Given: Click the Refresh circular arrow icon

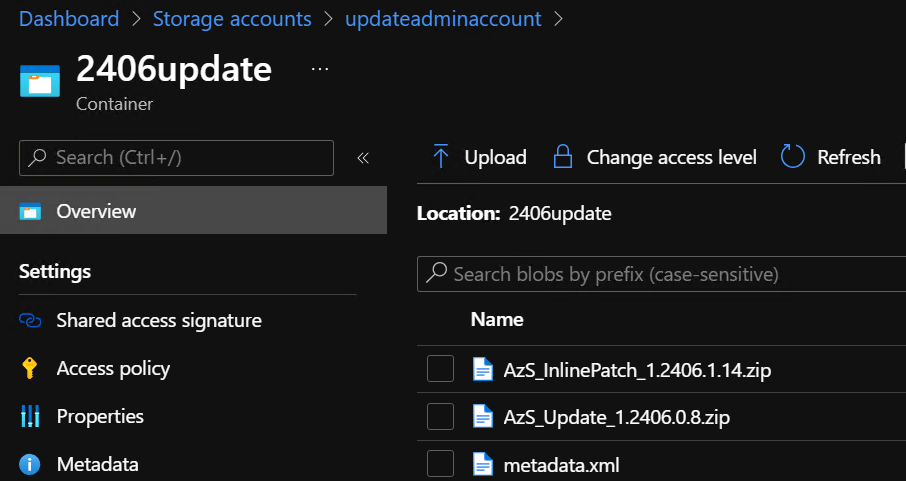Looking at the screenshot, I should 793,157.
